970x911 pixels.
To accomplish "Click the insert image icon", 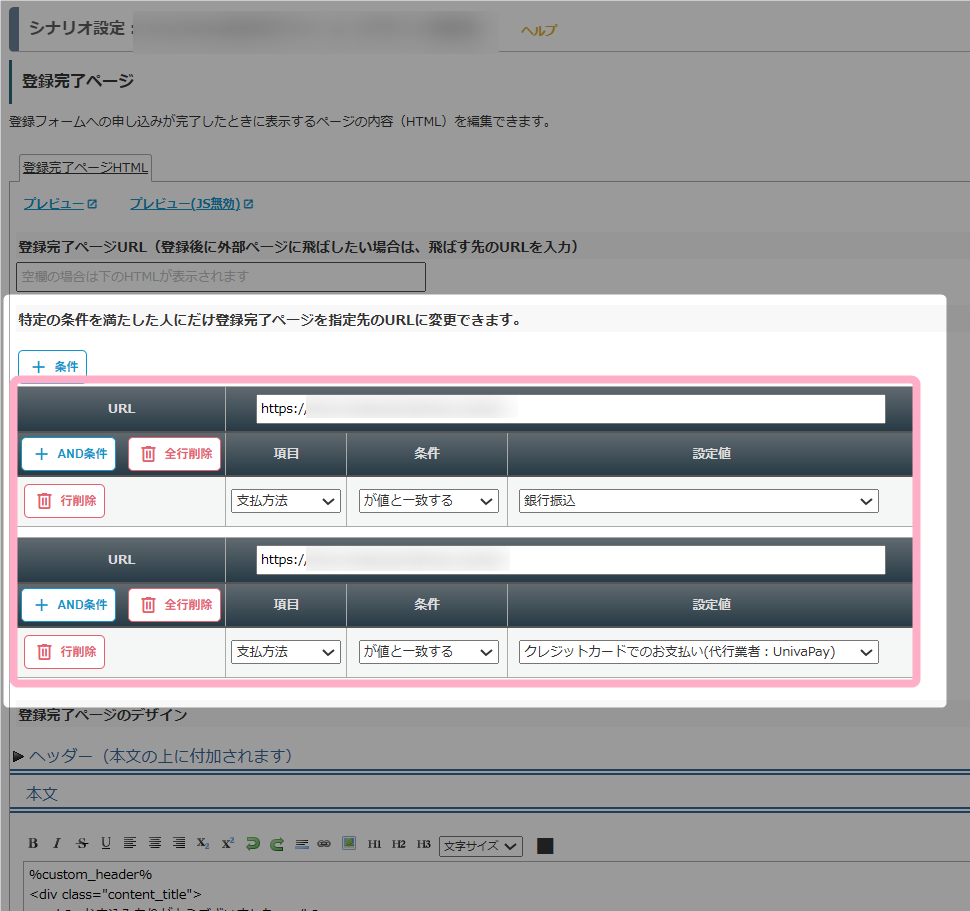I will [349, 844].
